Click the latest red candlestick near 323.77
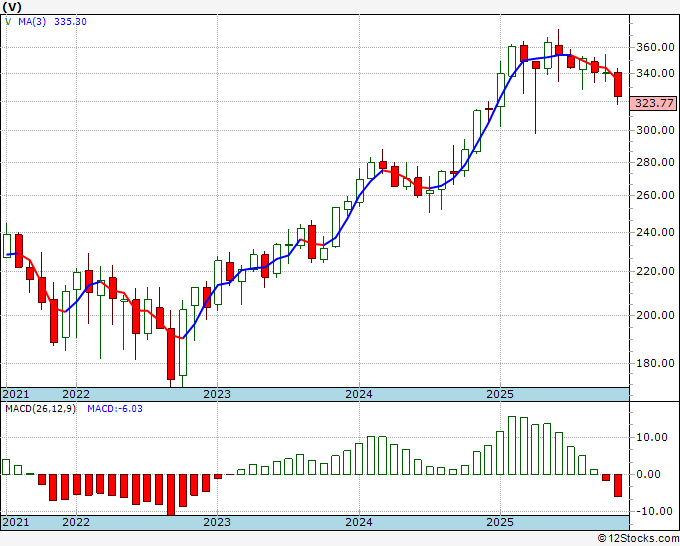 pyautogui.click(x=618, y=85)
